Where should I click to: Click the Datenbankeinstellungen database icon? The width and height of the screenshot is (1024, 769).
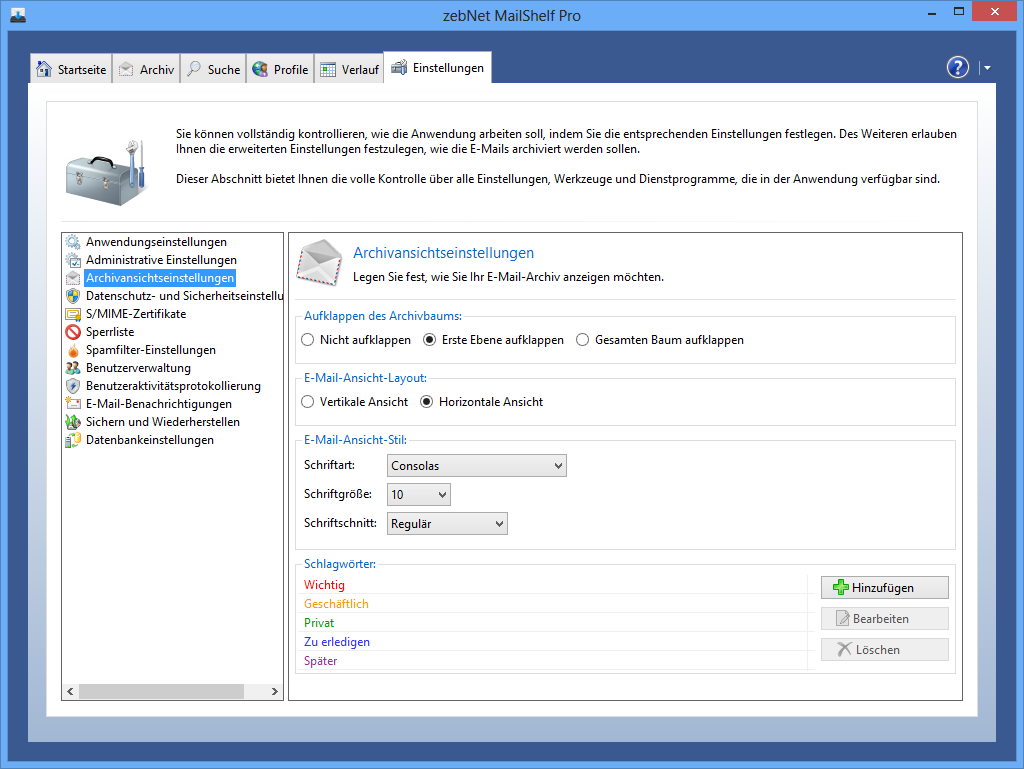(73, 440)
